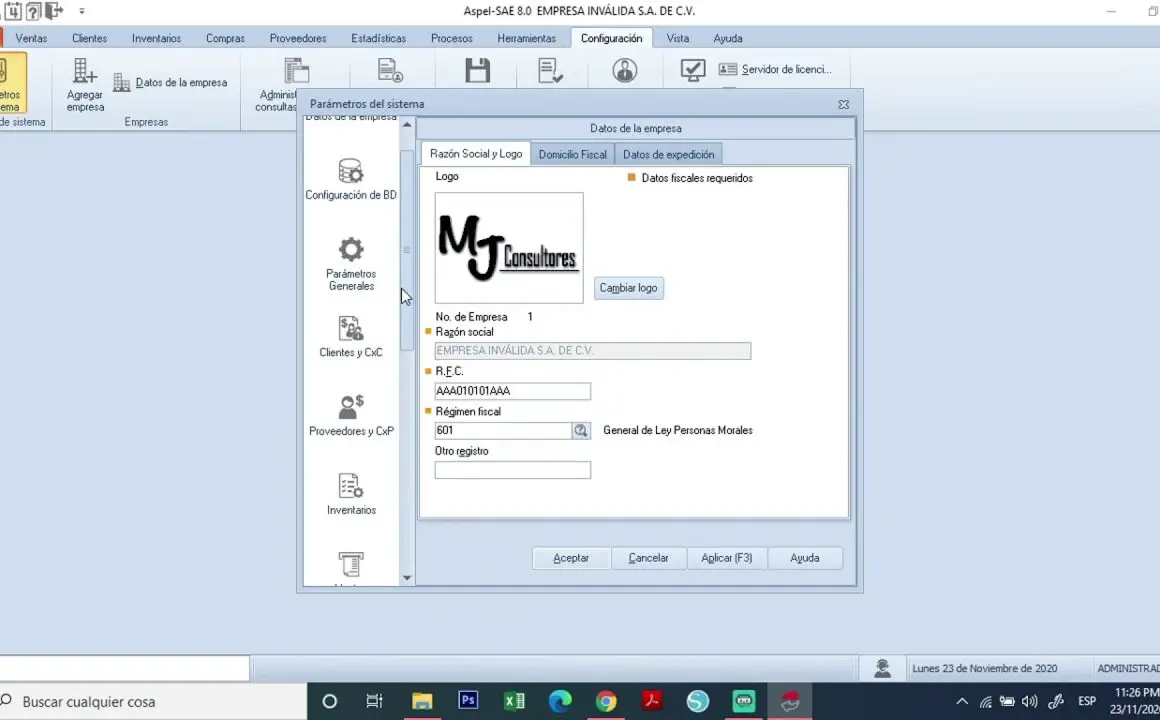The width and height of the screenshot is (1160, 720).
Task: Click the Régimen fiscal input field
Action: pos(503,431)
